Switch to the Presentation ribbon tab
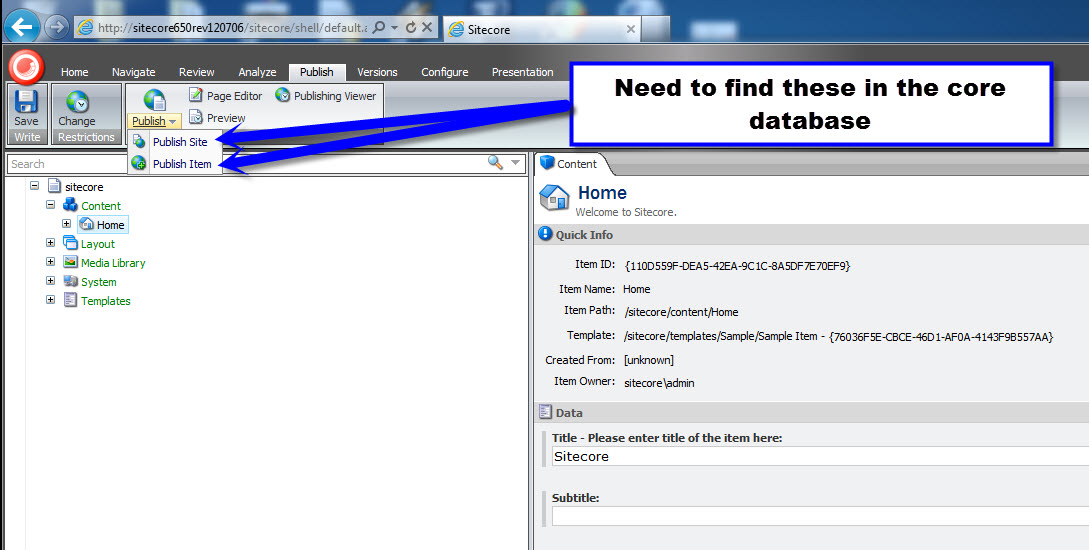The width and height of the screenshot is (1089, 550). 522,72
